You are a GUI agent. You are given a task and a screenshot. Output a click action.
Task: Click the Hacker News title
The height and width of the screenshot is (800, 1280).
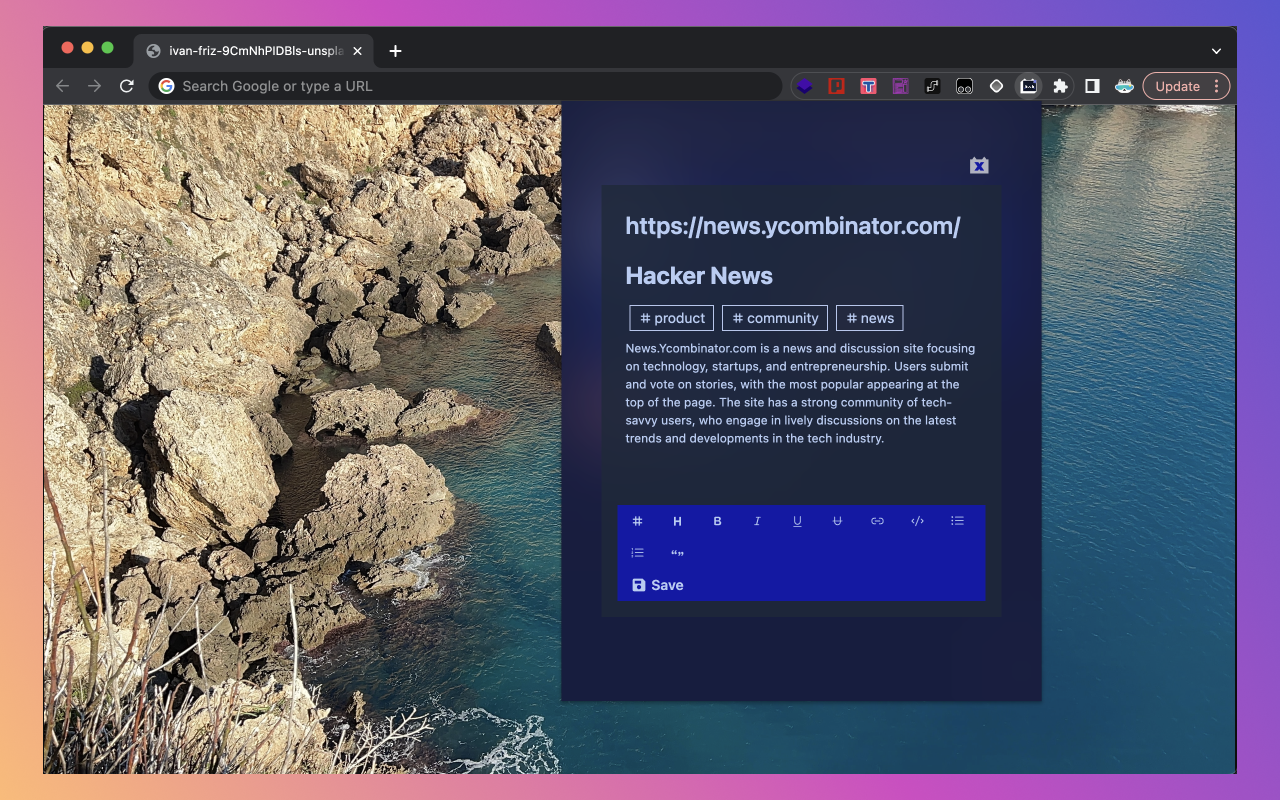(699, 276)
